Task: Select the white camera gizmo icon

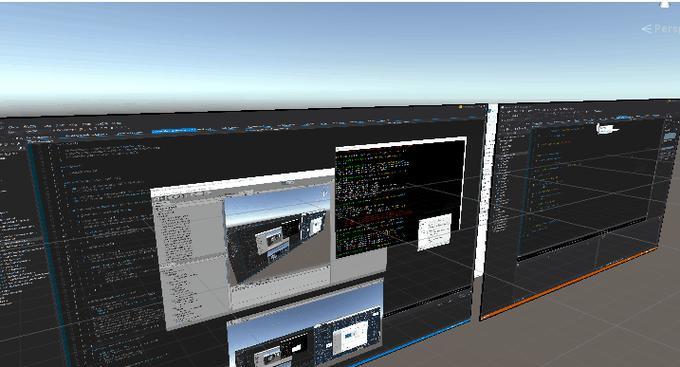Action: pos(607,128)
